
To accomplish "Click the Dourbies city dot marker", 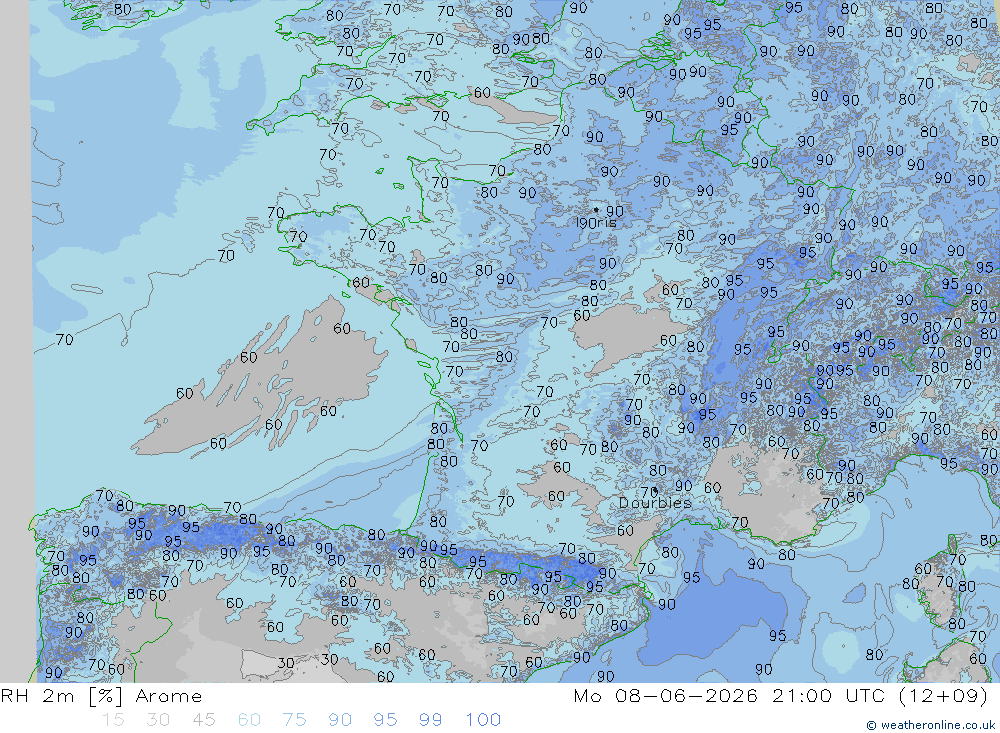I will (x=655, y=490).
